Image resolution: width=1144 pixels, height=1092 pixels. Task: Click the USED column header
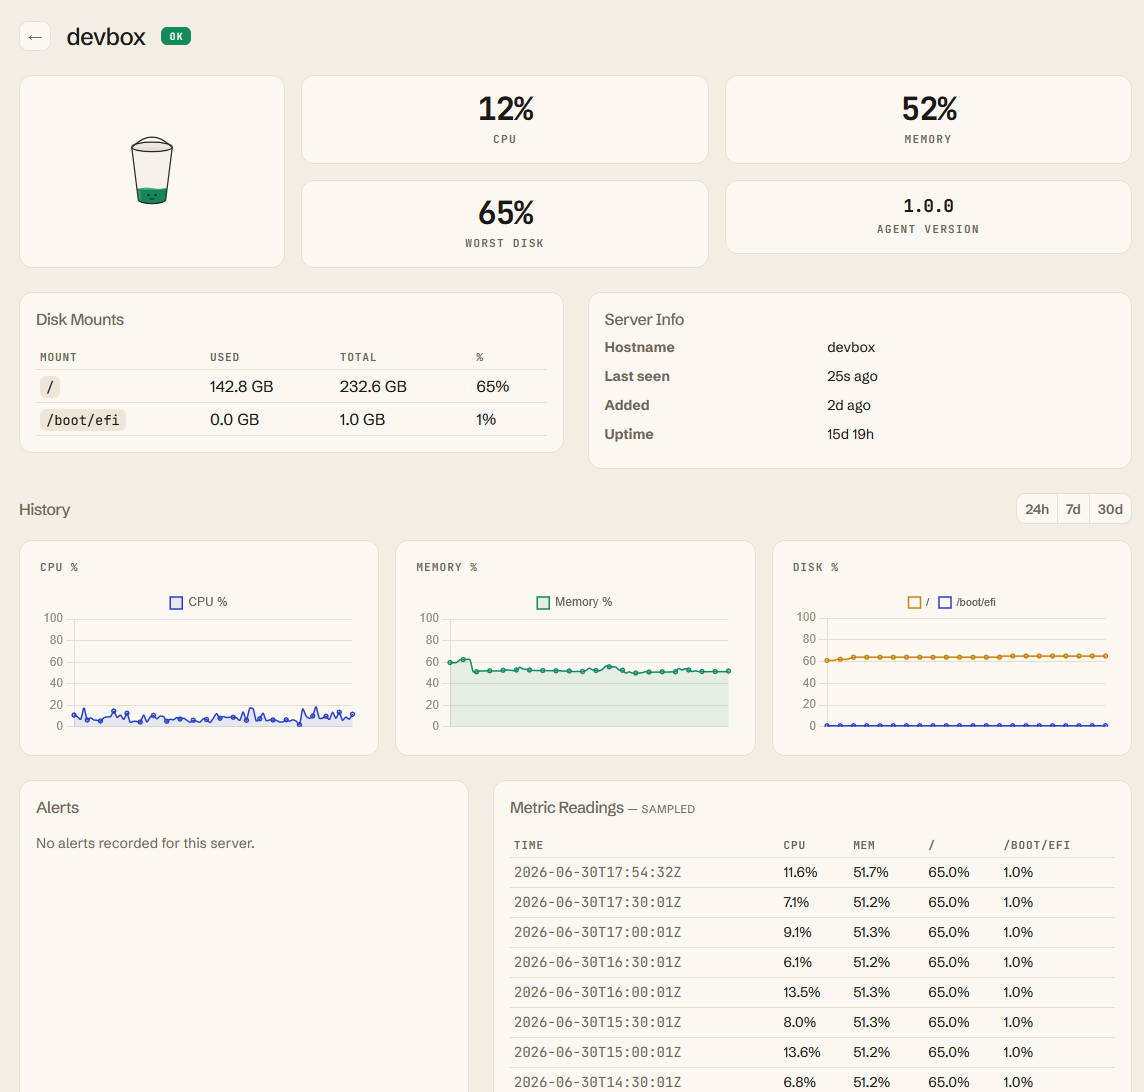point(225,357)
